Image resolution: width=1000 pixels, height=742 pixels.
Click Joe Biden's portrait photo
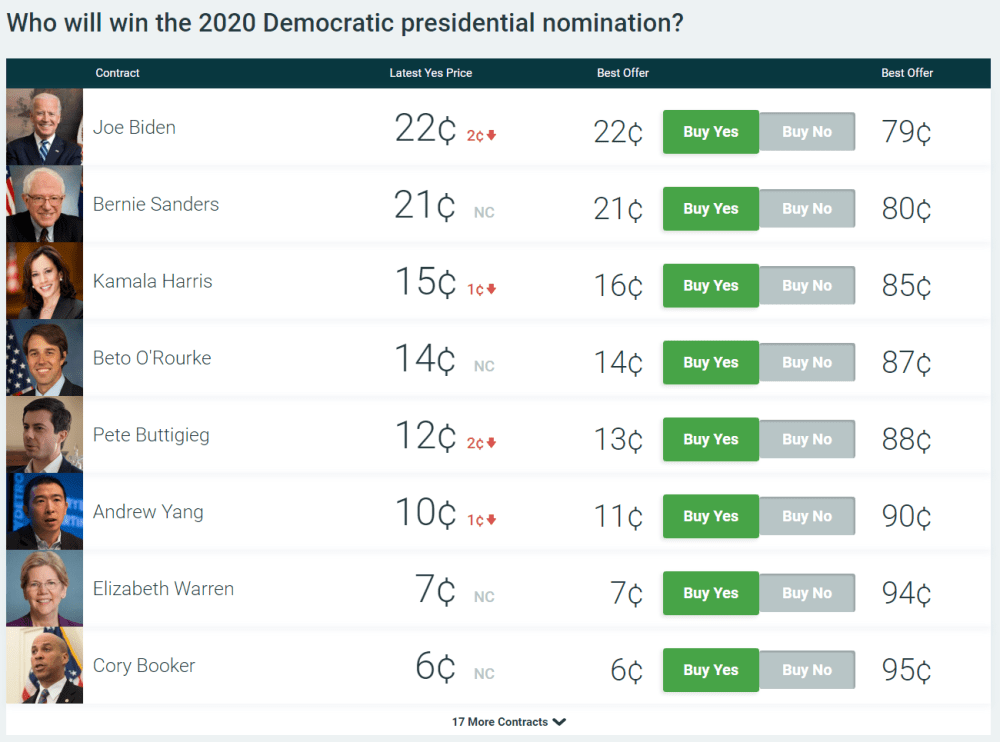pyautogui.click(x=44, y=127)
